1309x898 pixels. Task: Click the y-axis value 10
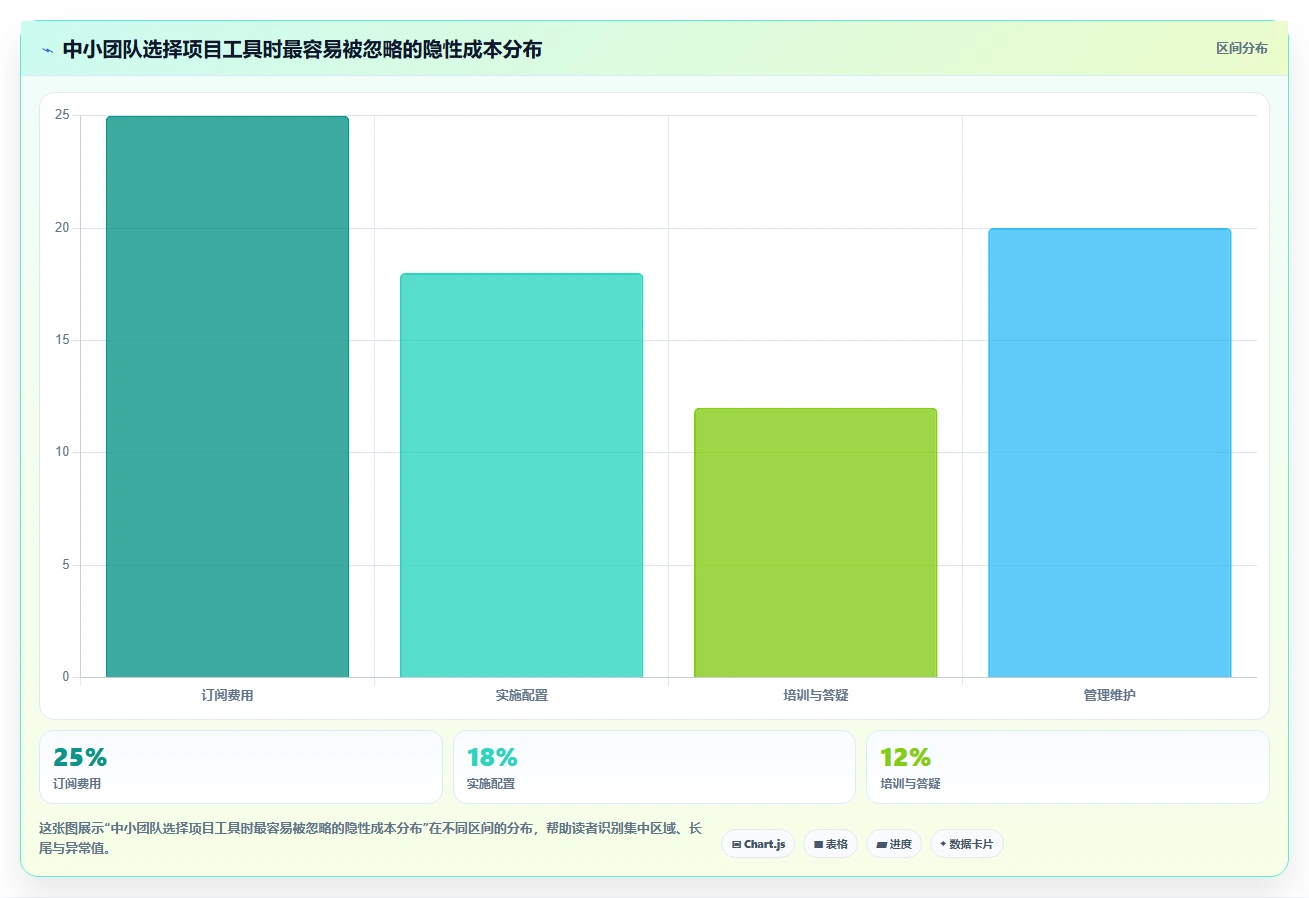(62, 452)
